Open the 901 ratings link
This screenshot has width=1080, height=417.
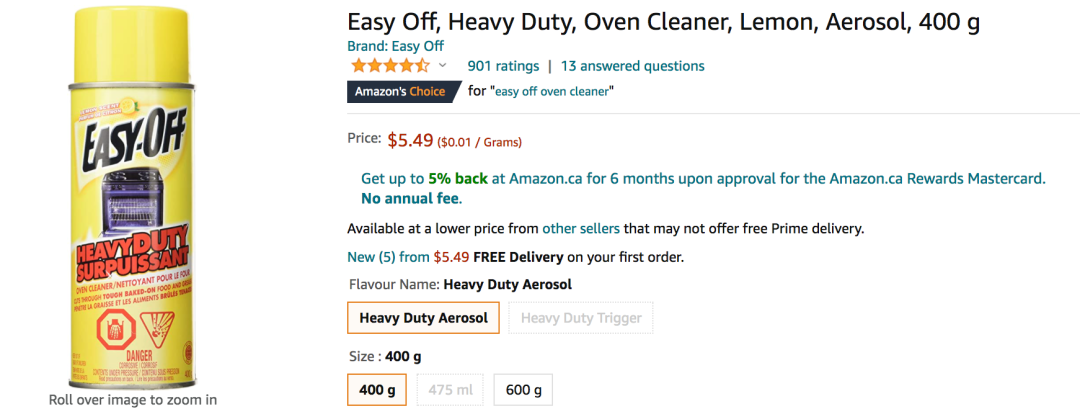503,66
